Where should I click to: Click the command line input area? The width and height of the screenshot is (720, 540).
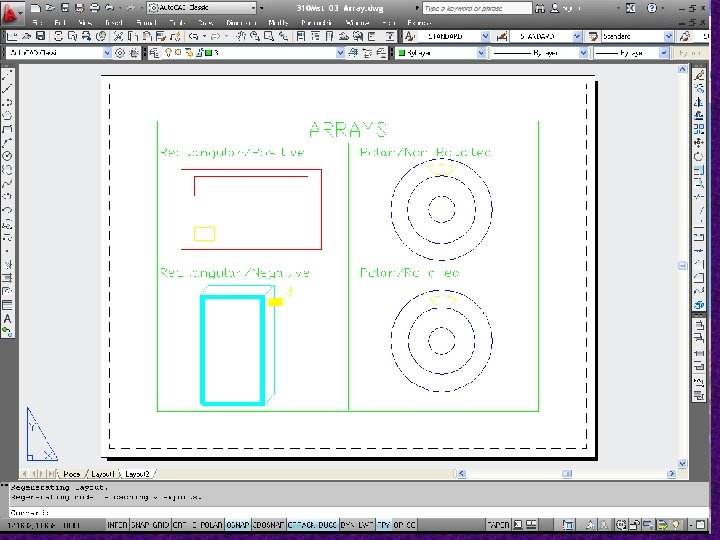[x=358, y=512]
